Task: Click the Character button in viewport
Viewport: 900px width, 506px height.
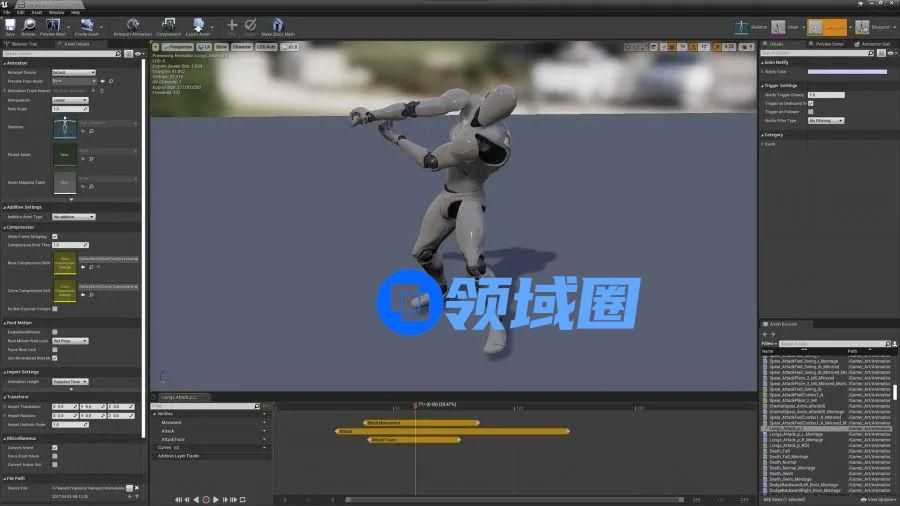Action: 241,46
